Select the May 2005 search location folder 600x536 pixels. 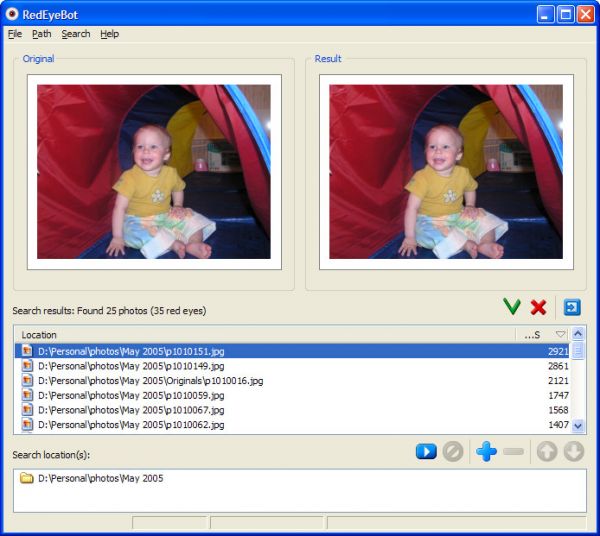pyautogui.click(x=100, y=478)
